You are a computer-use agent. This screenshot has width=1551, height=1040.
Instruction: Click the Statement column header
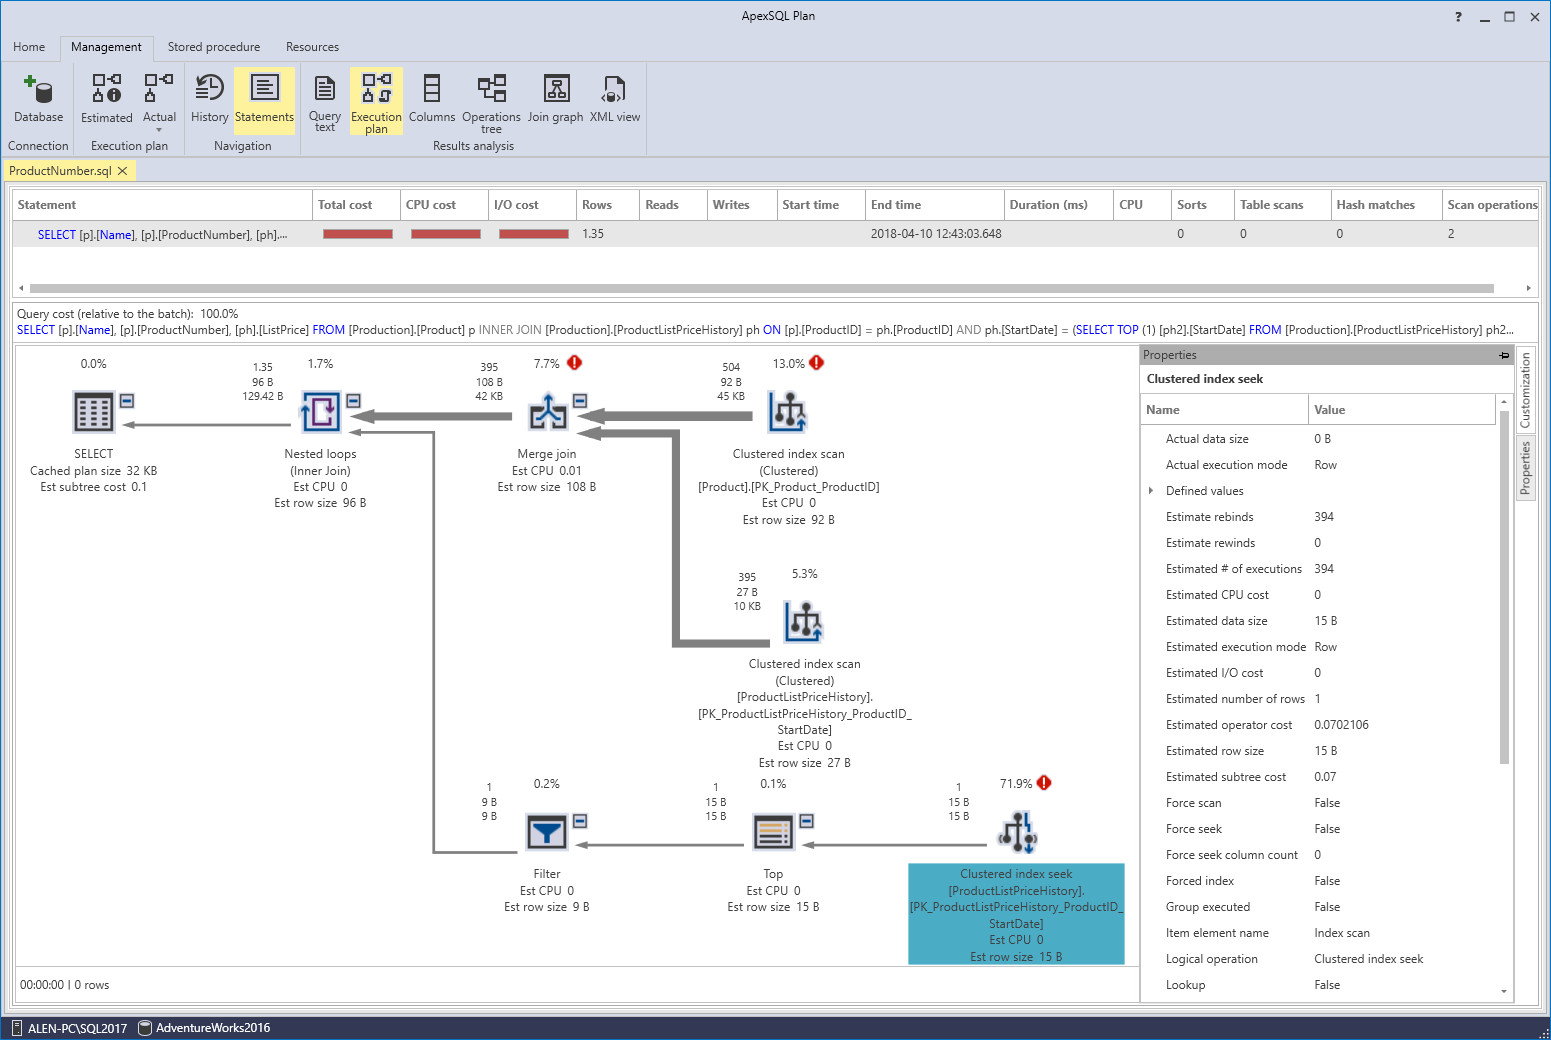click(x=163, y=205)
